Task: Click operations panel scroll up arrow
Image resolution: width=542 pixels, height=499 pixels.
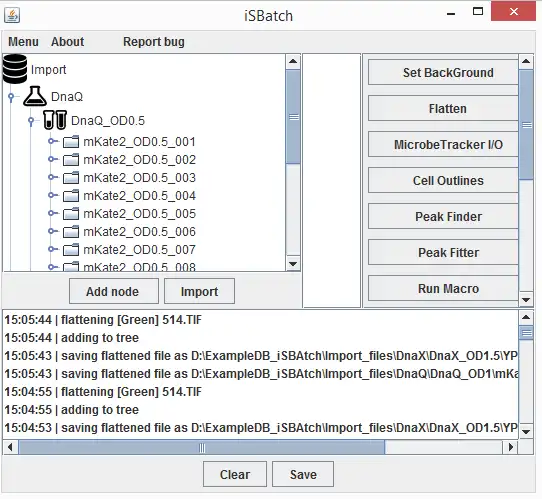Action: 526,62
